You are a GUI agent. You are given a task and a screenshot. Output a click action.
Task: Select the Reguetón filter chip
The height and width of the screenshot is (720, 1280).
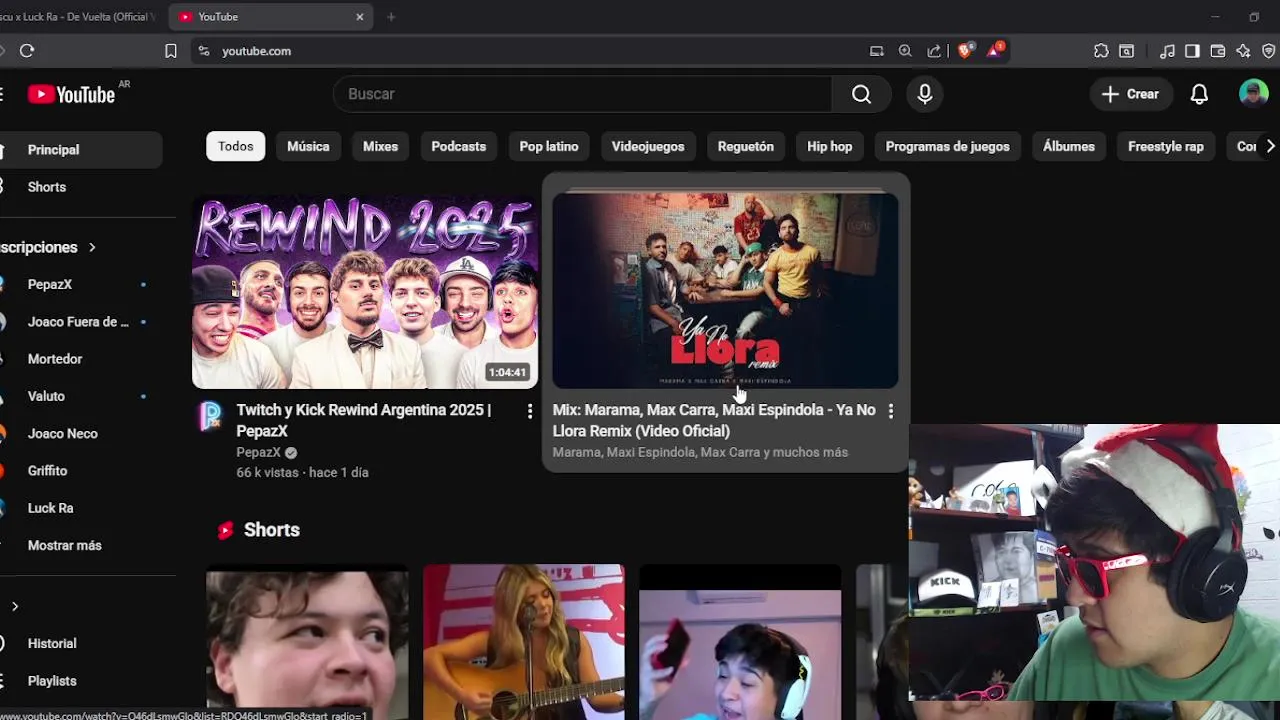point(746,146)
